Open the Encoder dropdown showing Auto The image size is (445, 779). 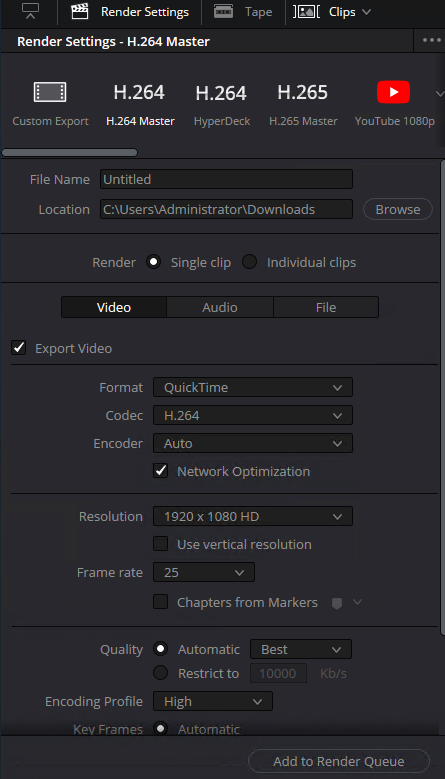(x=253, y=443)
